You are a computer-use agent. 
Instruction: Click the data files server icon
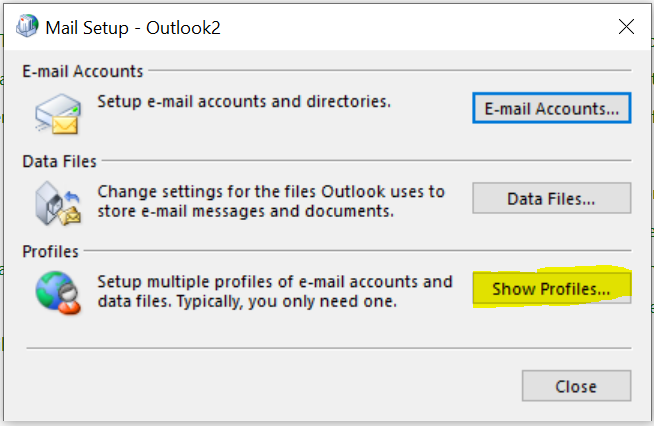(x=58, y=203)
